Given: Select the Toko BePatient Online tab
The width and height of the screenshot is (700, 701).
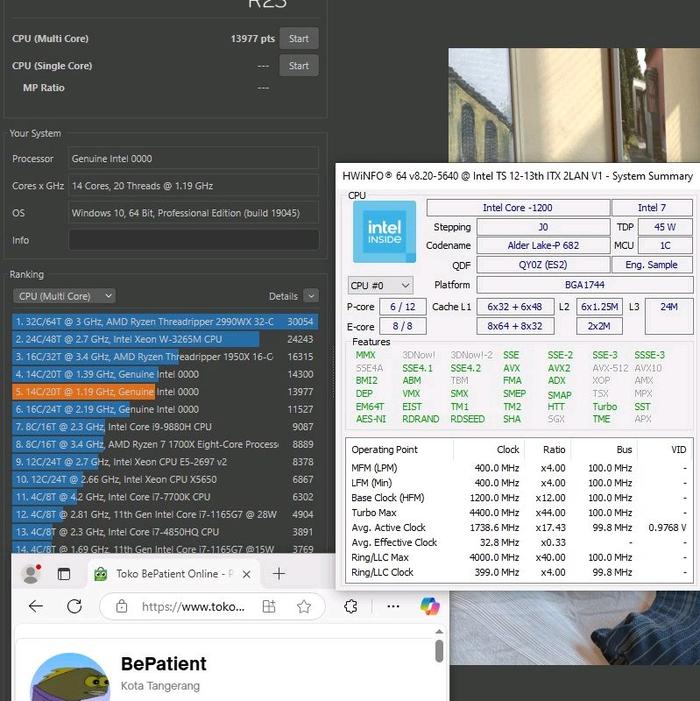Looking at the screenshot, I should point(170,574).
